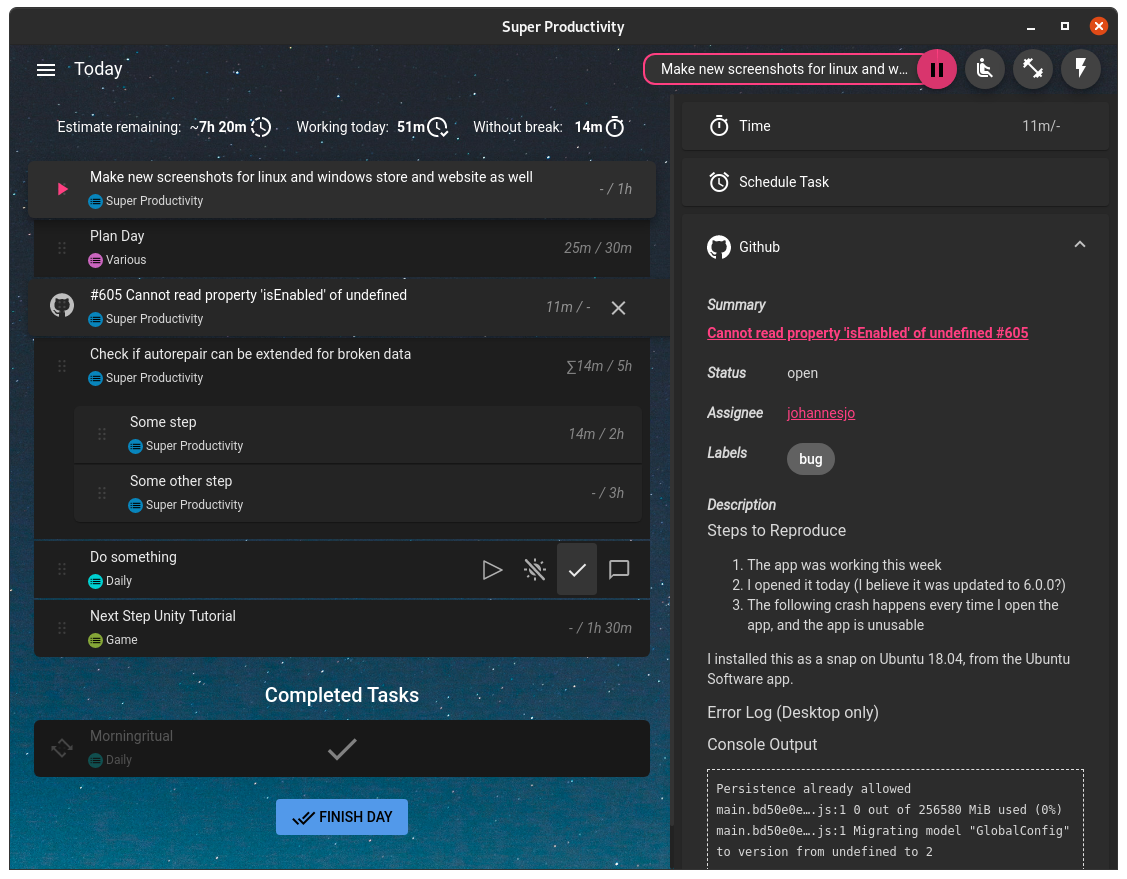Pause tracking on the current task
1127x879 pixels.
tap(937, 69)
